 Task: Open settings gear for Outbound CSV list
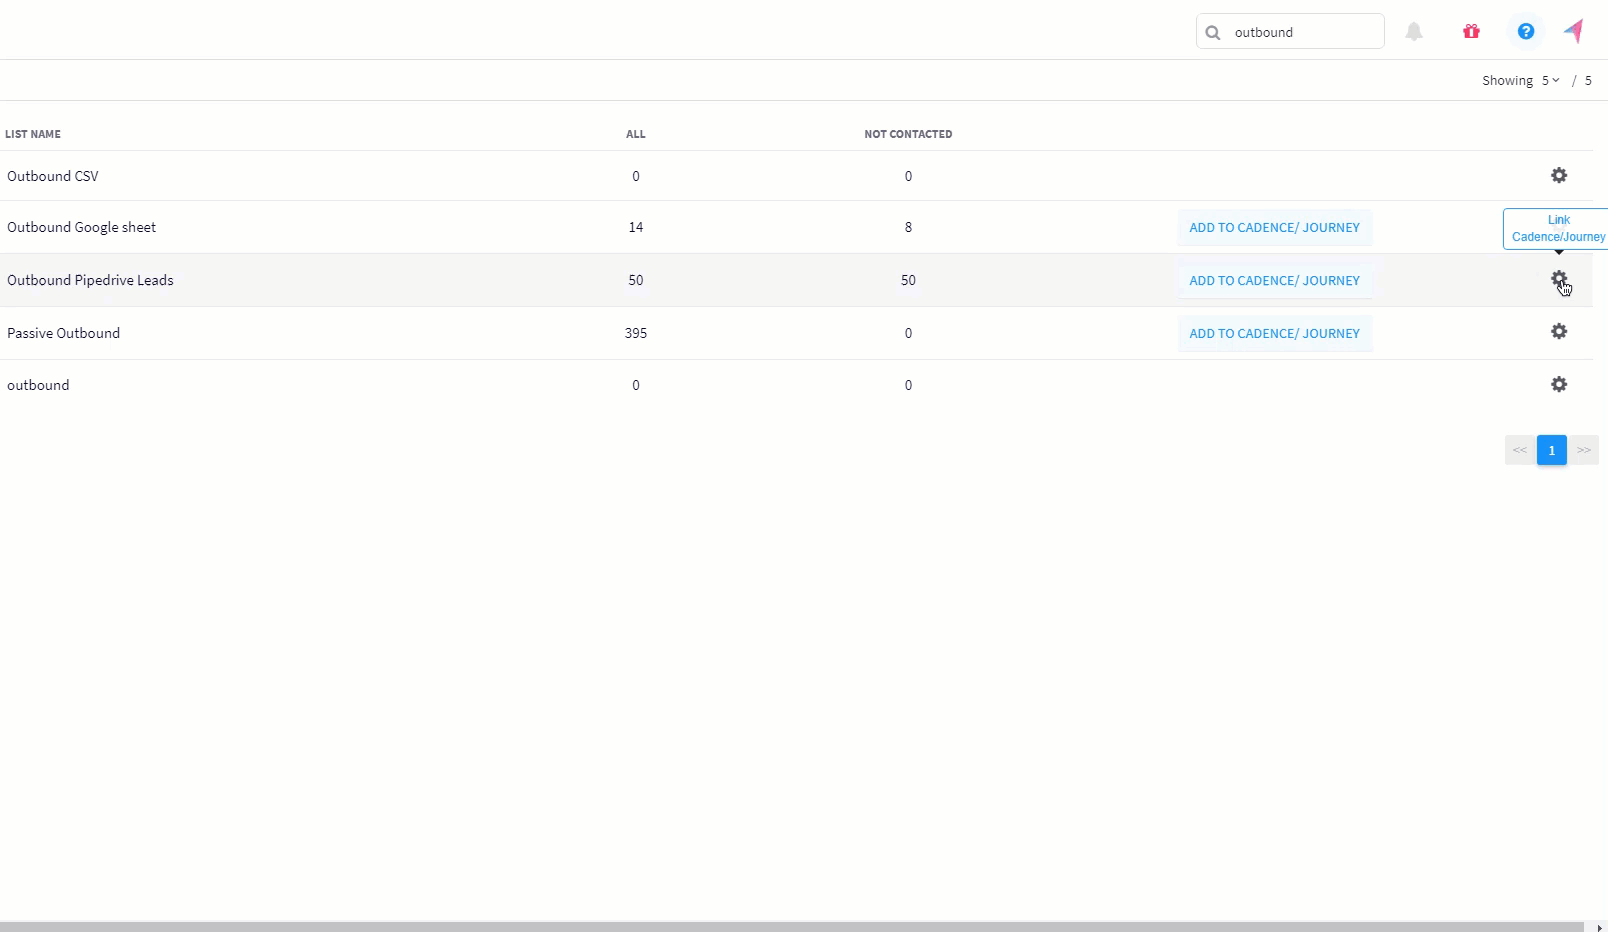[1559, 175]
